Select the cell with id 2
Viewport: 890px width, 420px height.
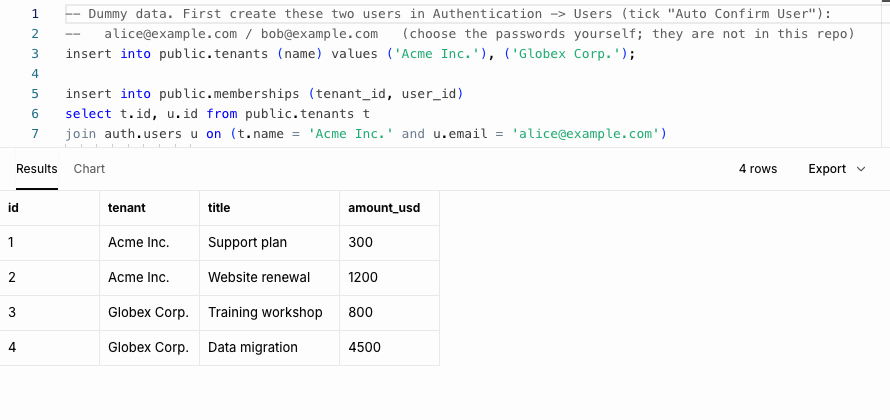49,278
